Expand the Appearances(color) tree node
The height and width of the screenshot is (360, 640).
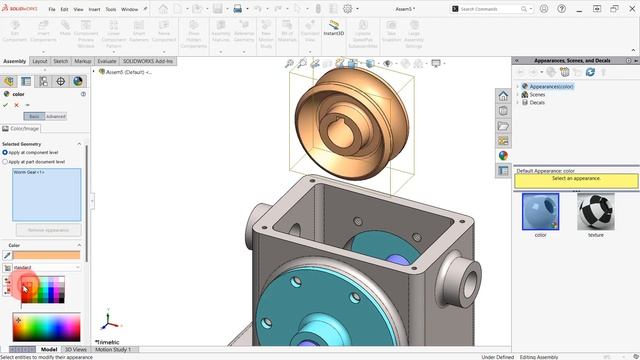pyautogui.click(x=518, y=87)
